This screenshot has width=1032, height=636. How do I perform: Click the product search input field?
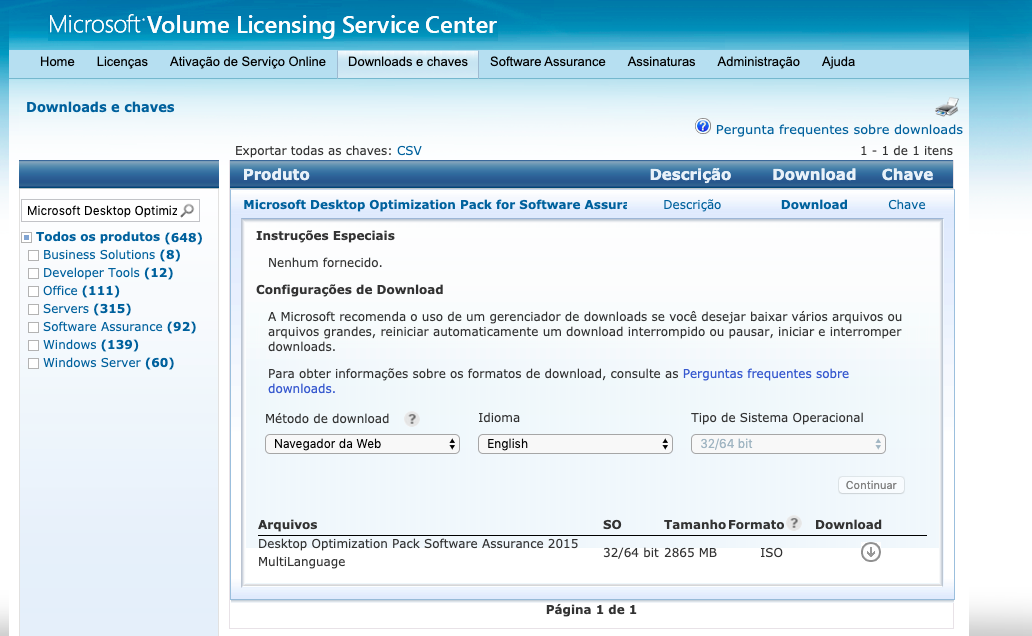101,211
